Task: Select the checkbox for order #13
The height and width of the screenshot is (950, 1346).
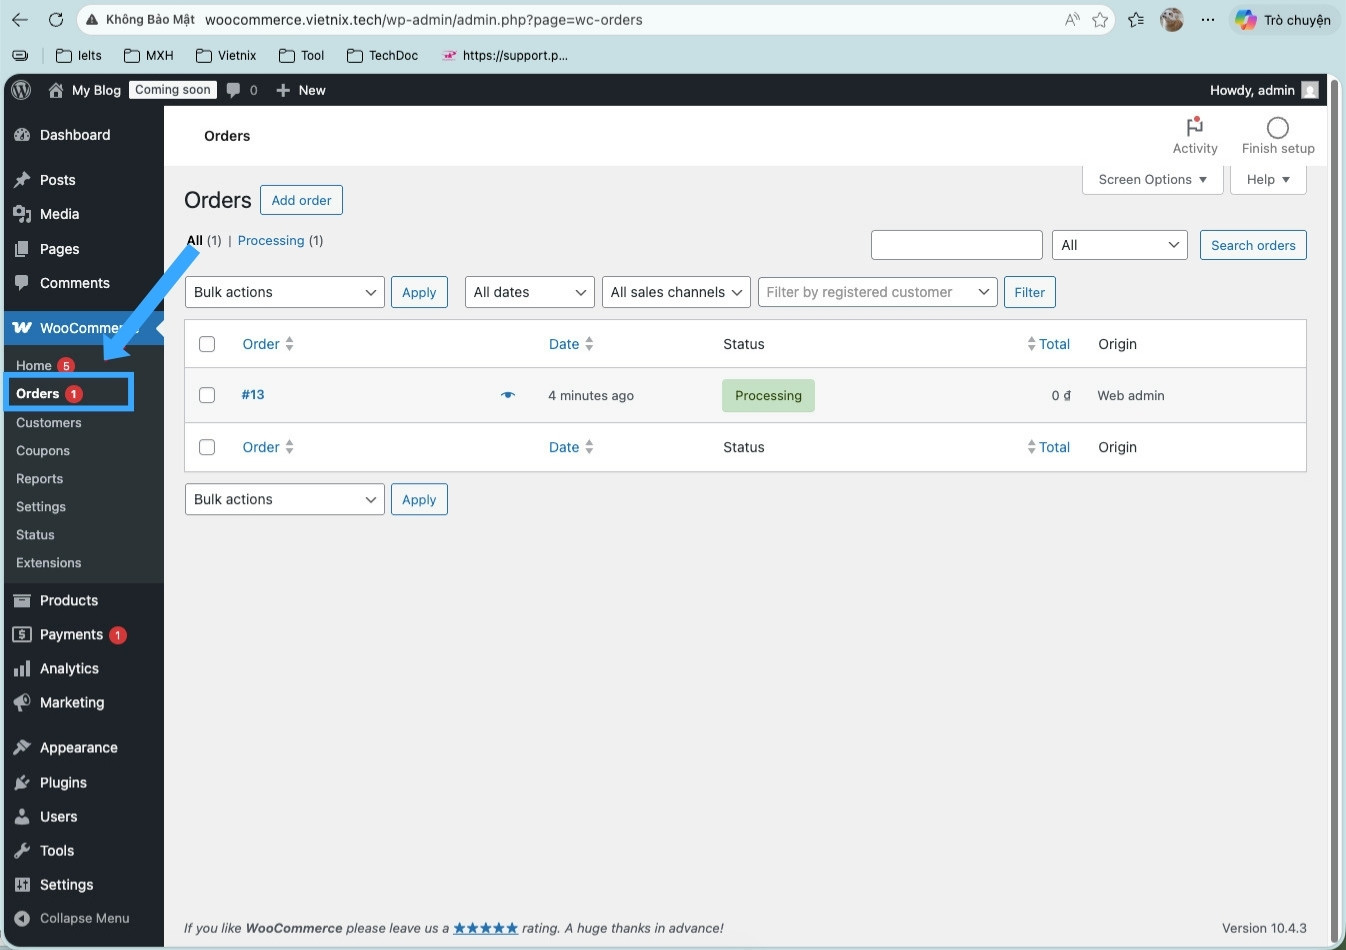Action: coord(207,395)
